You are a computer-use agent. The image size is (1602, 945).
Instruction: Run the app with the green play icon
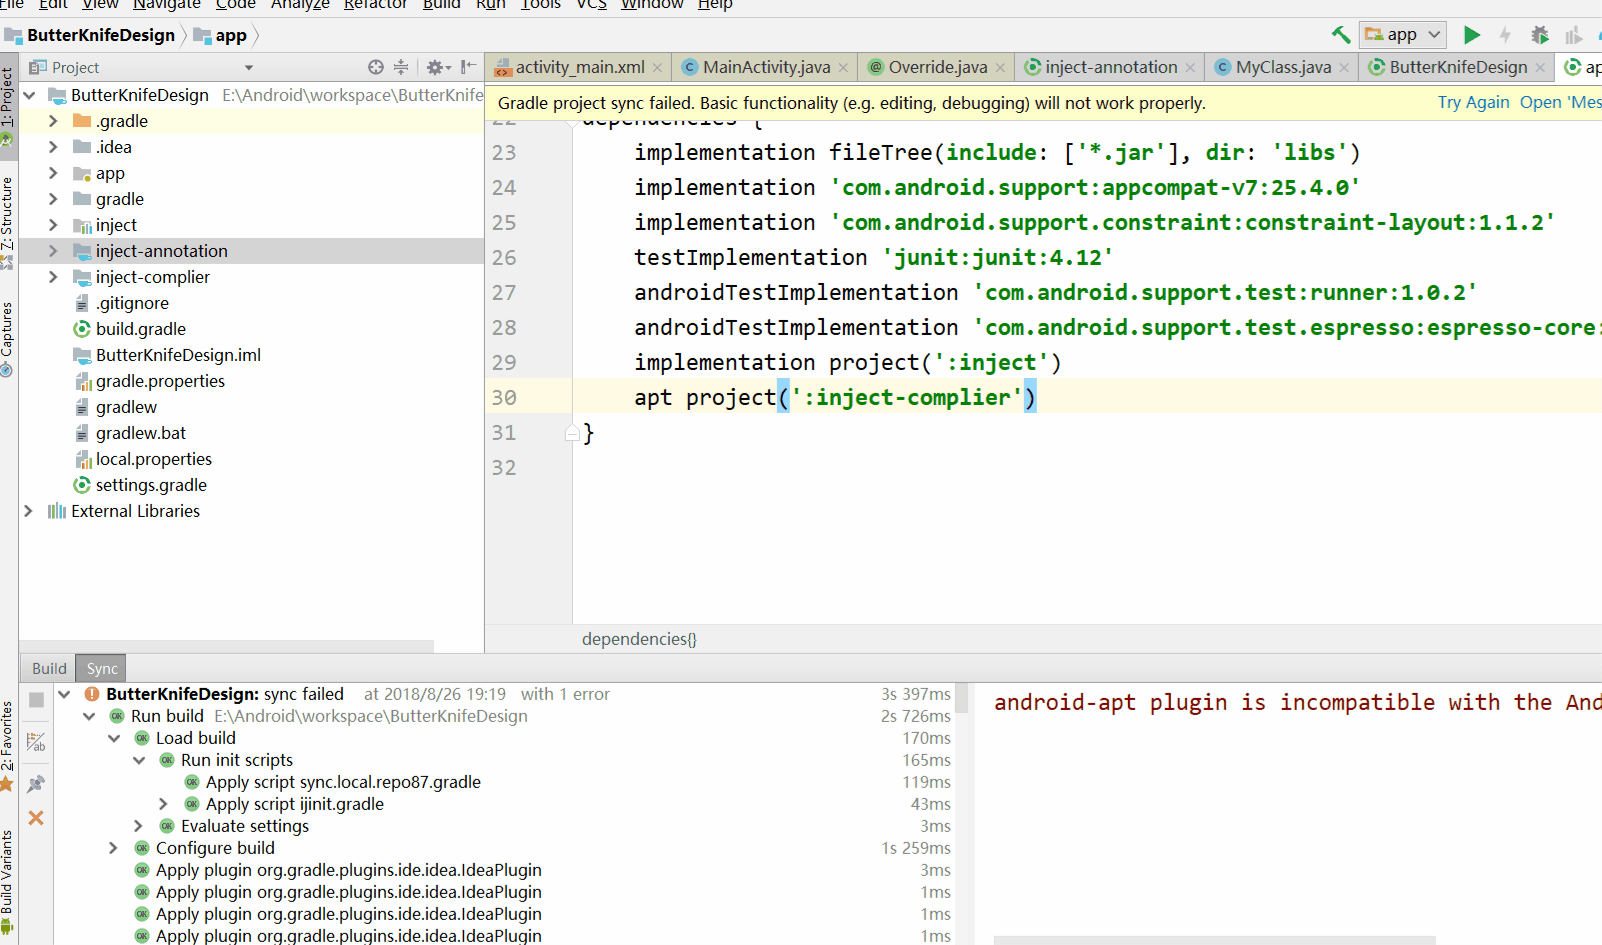[x=1472, y=35]
